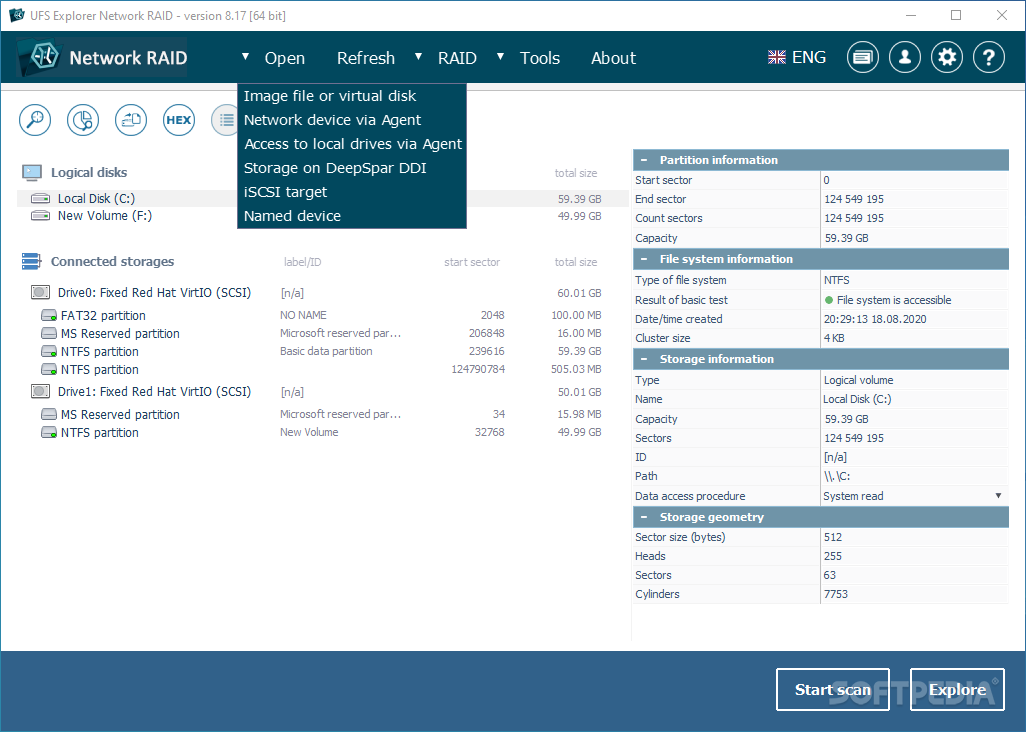Screen dimensions: 1026x732
Task: Click the date value 20:29:13 18.08.2020
Action: tap(875, 319)
